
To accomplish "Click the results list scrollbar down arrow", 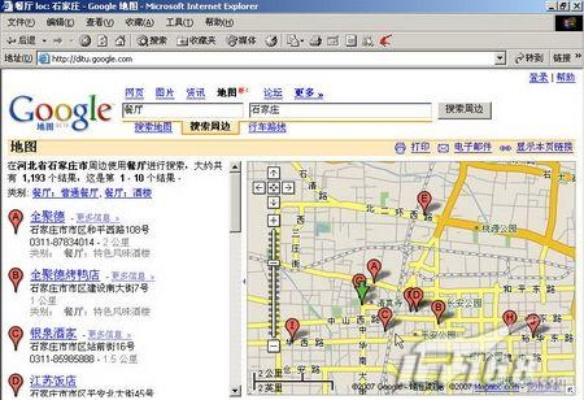I will pos(235,390).
